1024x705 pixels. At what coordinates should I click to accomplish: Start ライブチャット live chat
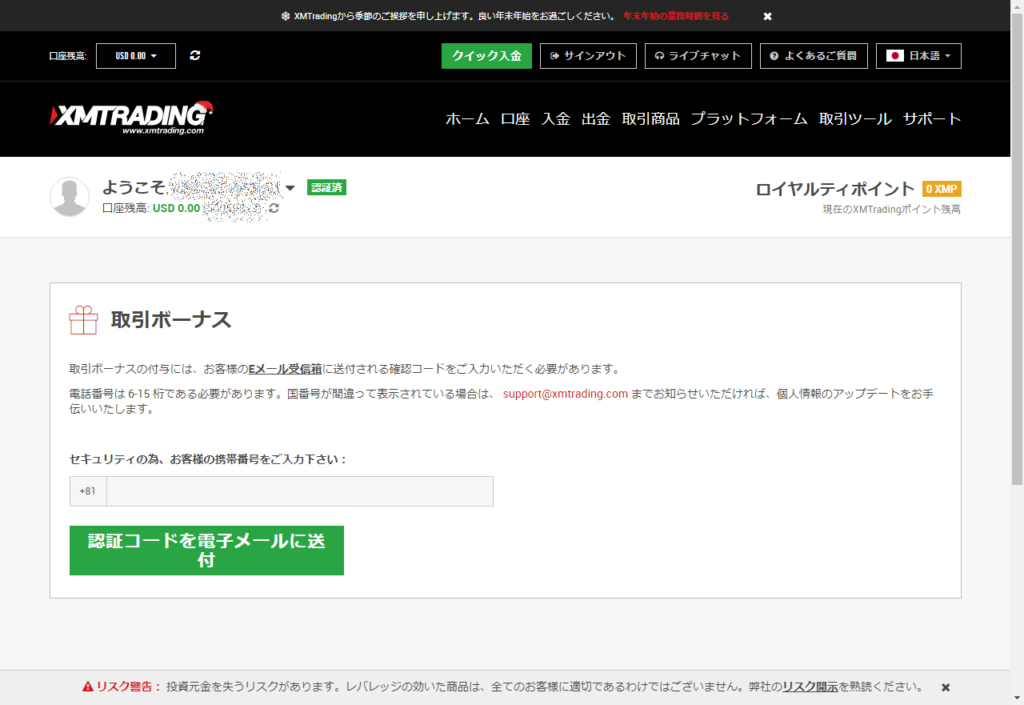[x=698, y=56]
